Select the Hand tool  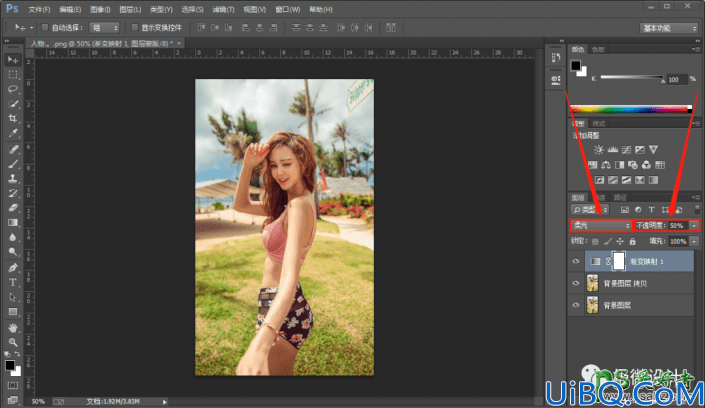(13, 328)
